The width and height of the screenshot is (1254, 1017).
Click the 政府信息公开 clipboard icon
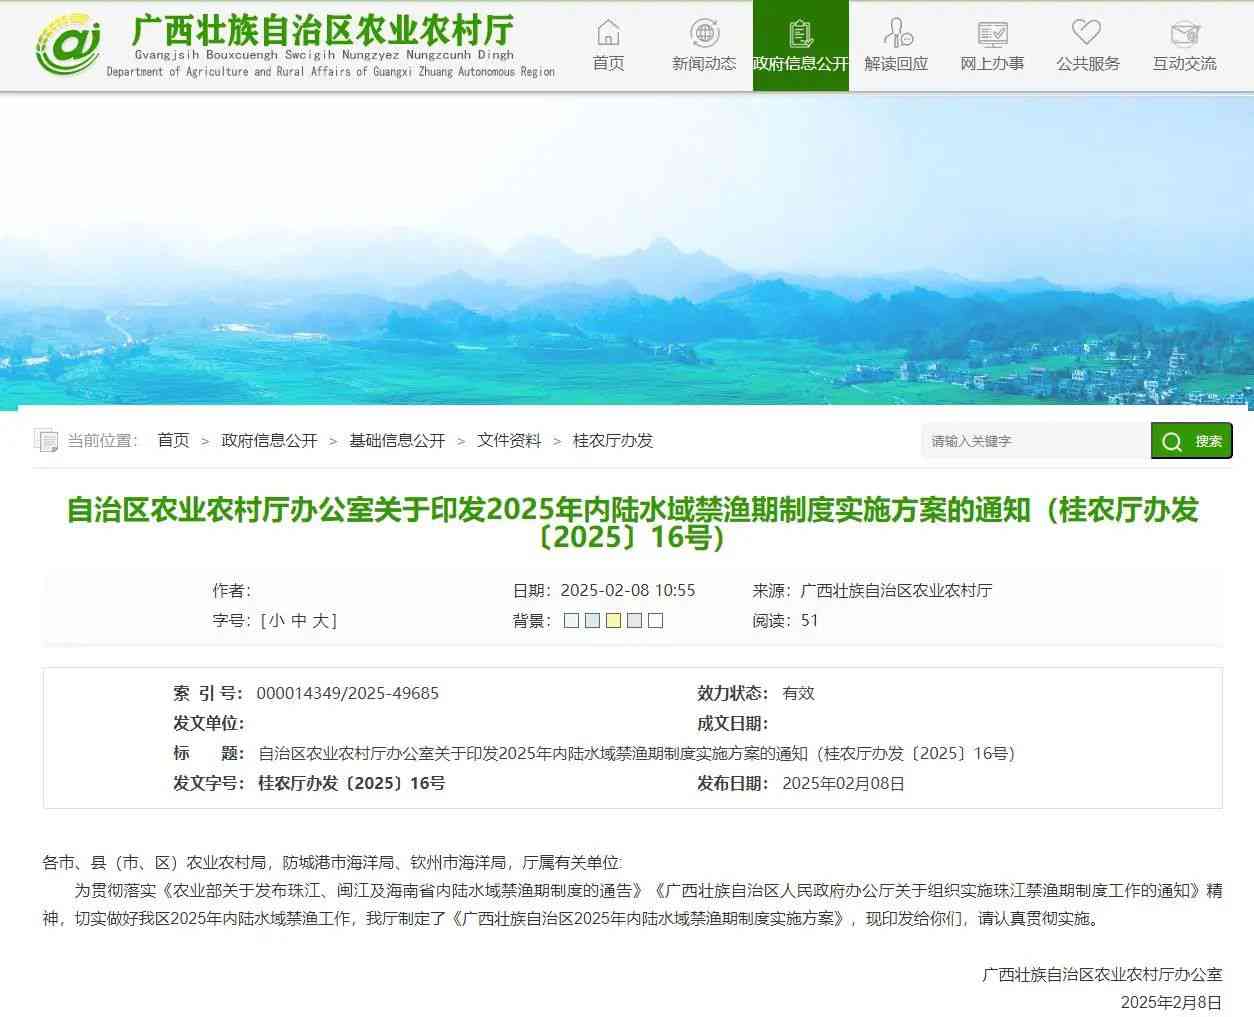800,34
